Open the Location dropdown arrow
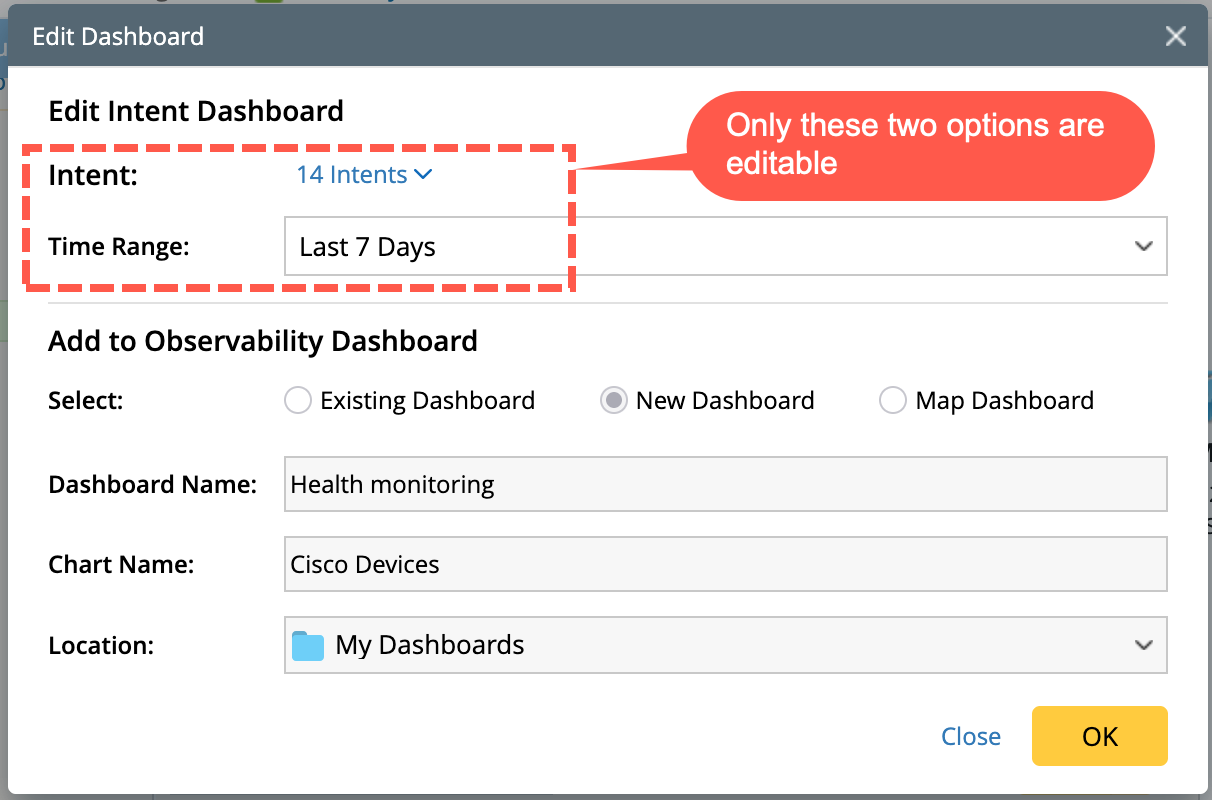This screenshot has height=800, width=1212. (1144, 645)
